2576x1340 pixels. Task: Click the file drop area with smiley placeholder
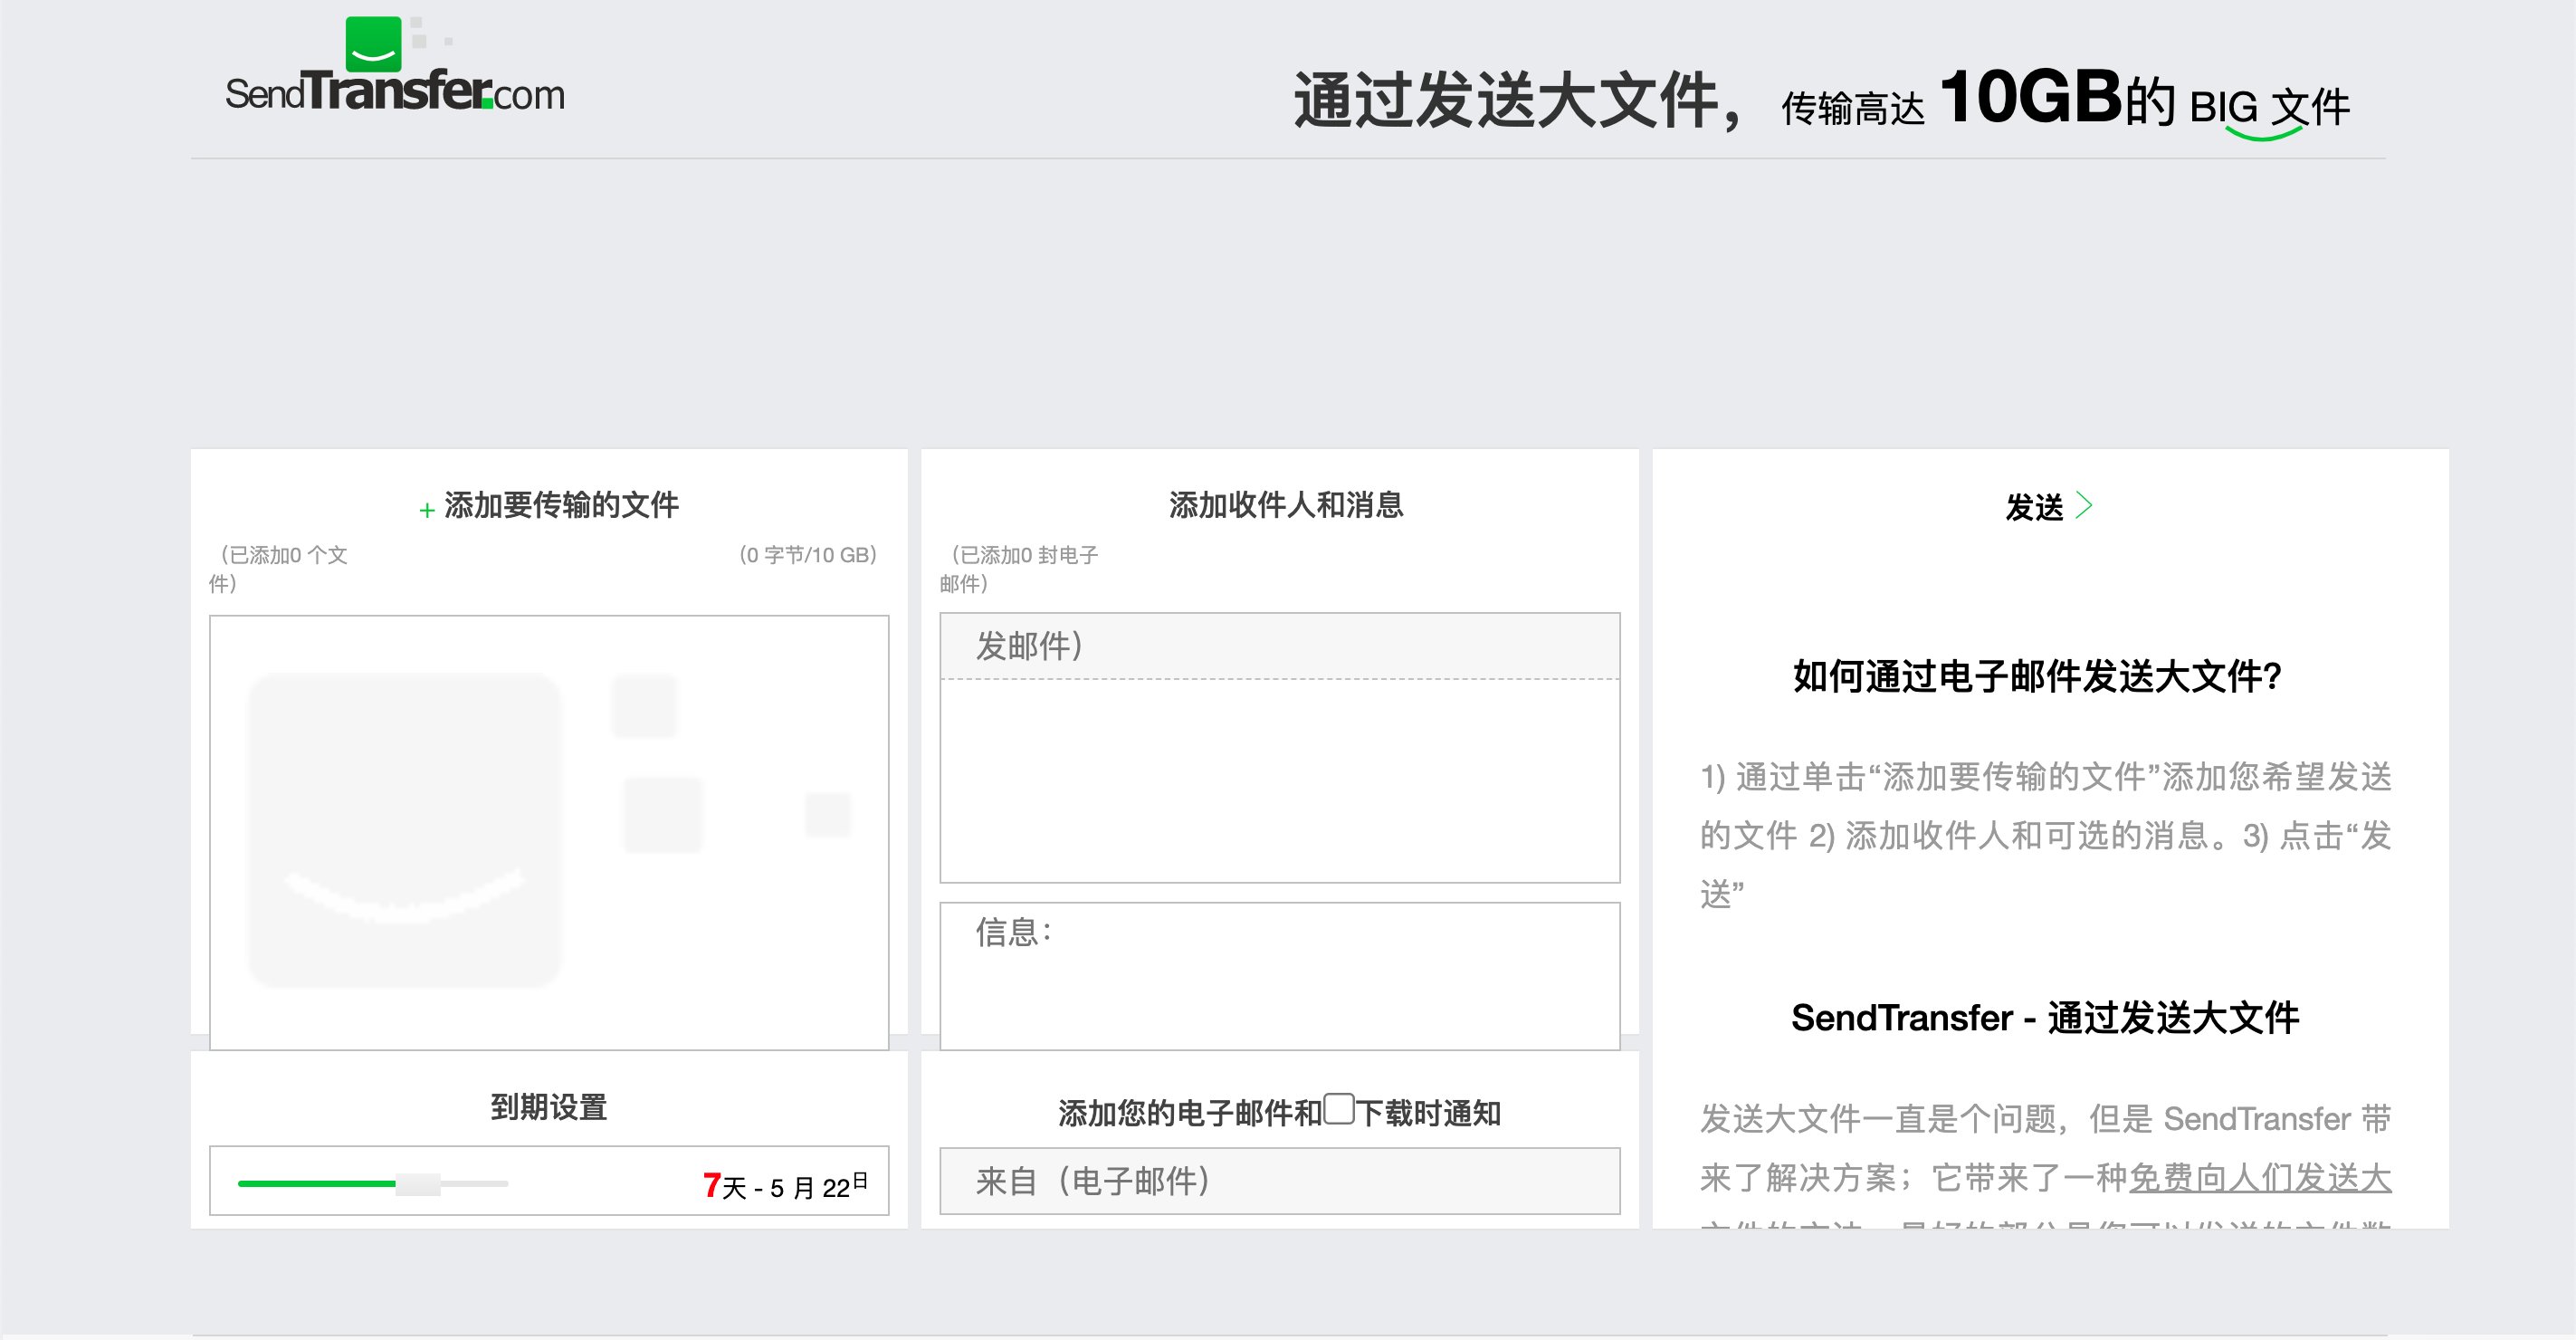pyautogui.click(x=549, y=832)
